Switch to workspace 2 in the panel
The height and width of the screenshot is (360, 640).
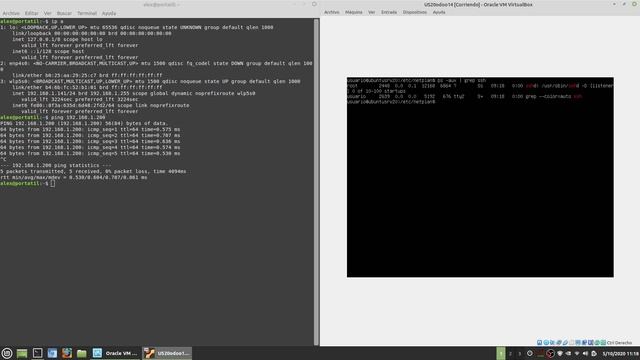pyautogui.click(x=510, y=353)
